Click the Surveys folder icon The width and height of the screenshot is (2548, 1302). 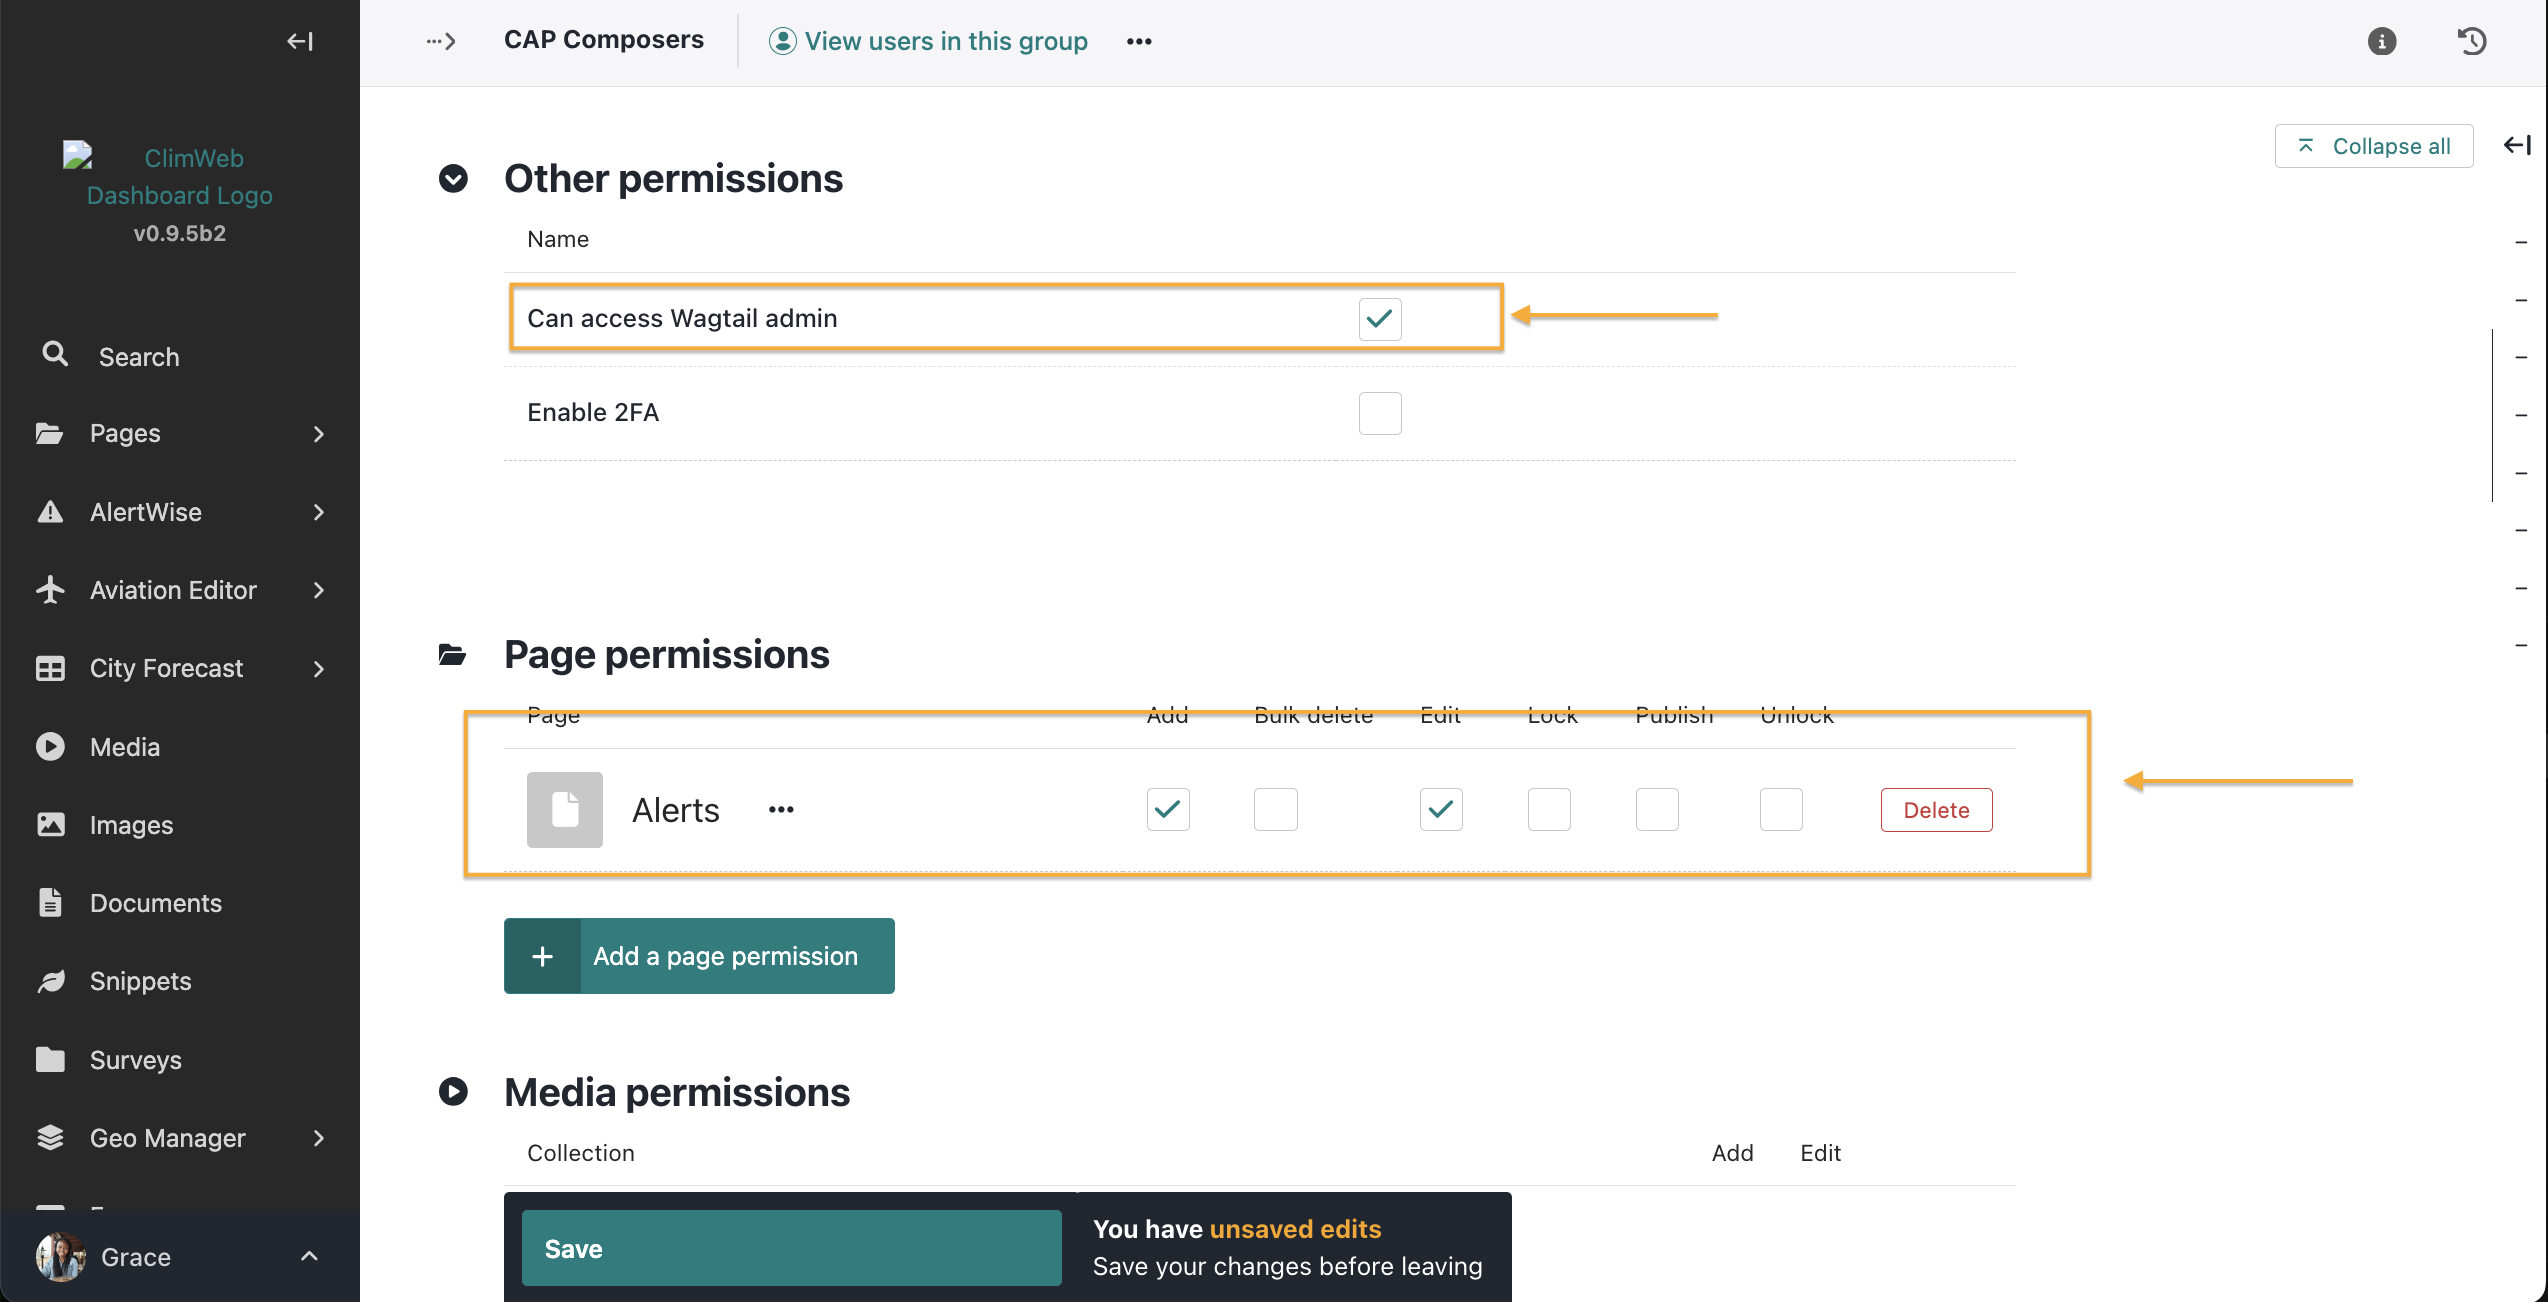[50, 1060]
